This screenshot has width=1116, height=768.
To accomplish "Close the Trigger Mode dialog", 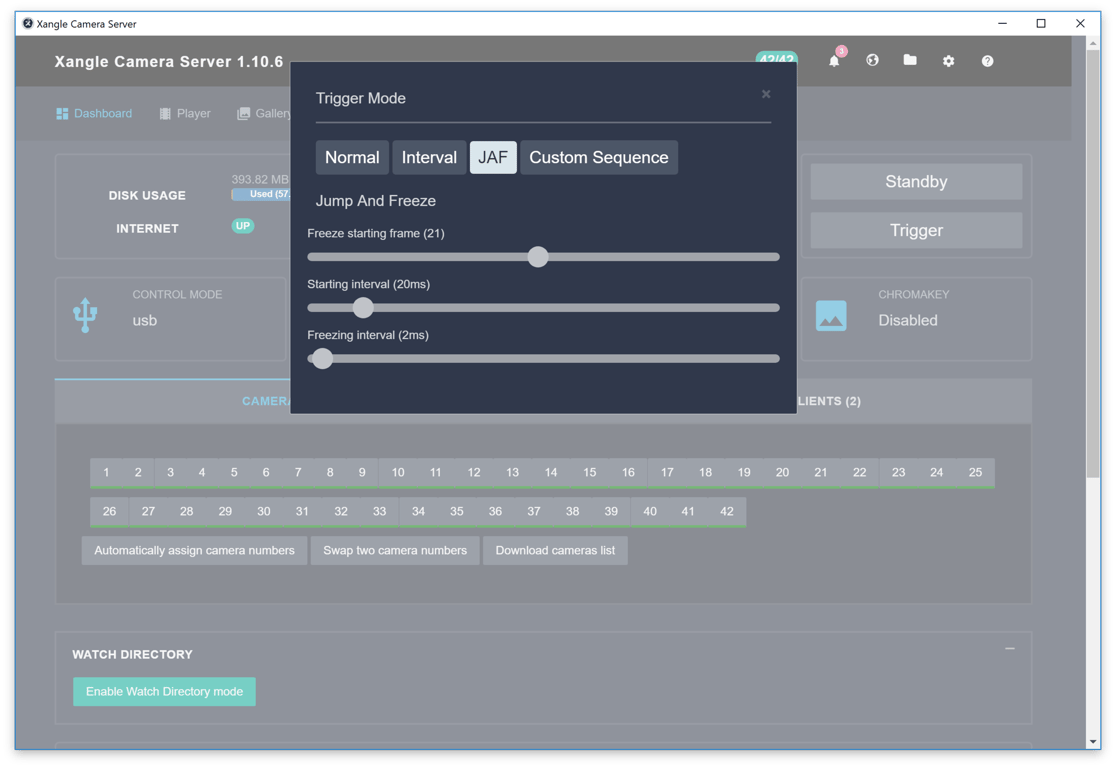I will click(x=766, y=94).
